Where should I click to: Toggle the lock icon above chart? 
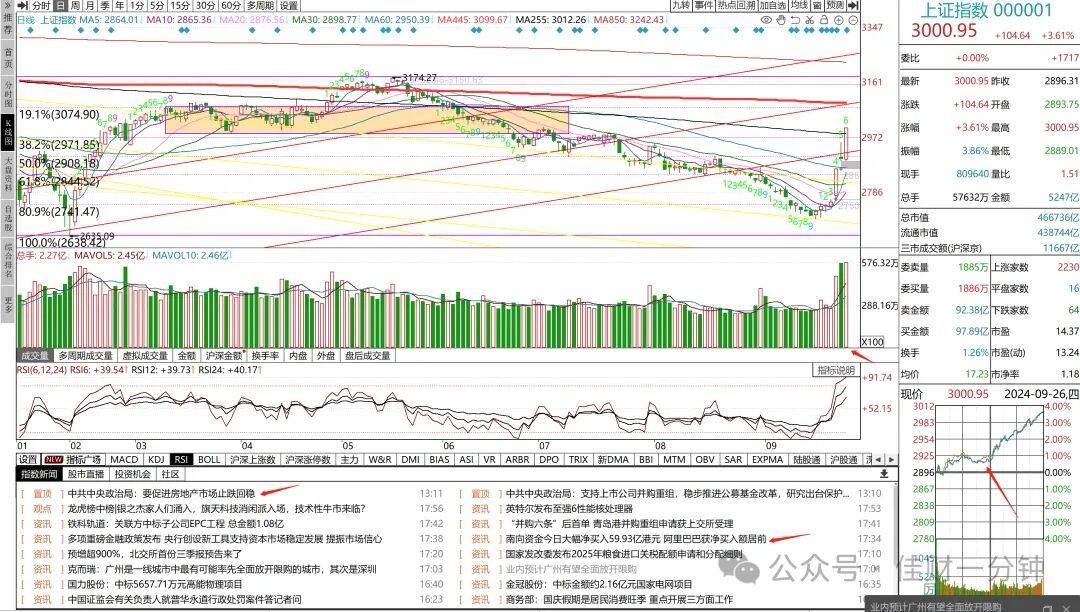point(824,20)
